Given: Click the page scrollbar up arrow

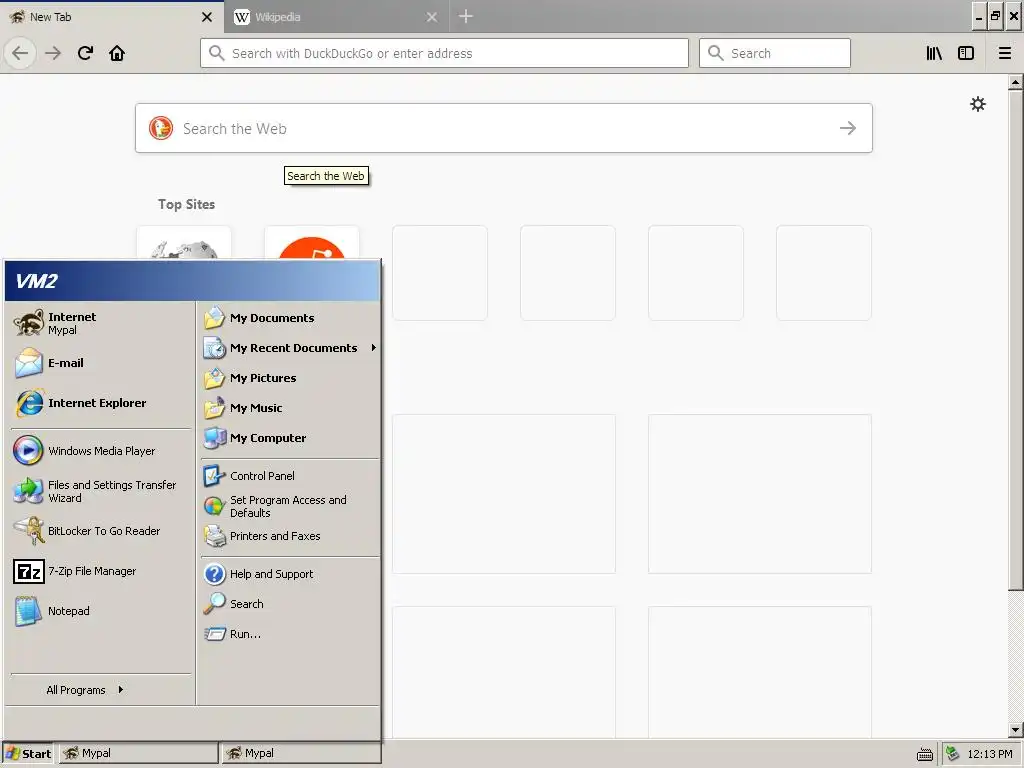Looking at the screenshot, I should point(1015,82).
